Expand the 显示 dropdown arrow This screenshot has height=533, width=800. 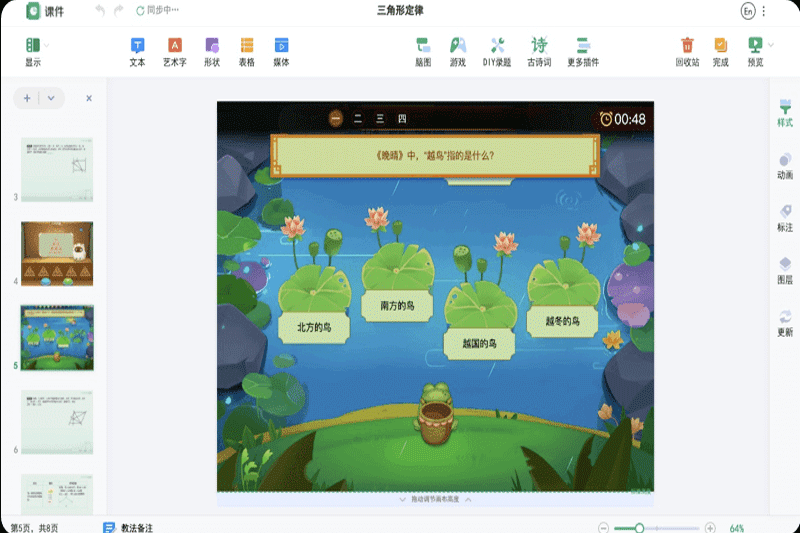click(47, 45)
